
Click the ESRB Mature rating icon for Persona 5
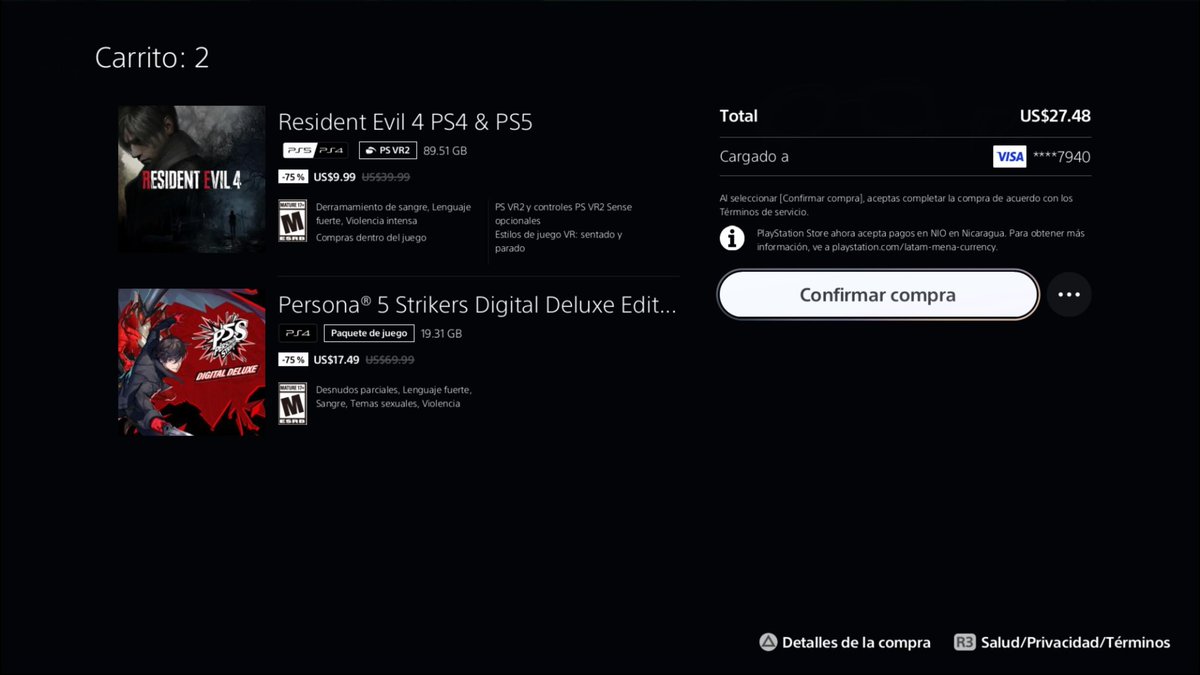pyautogui.click(x=292, y=403)
